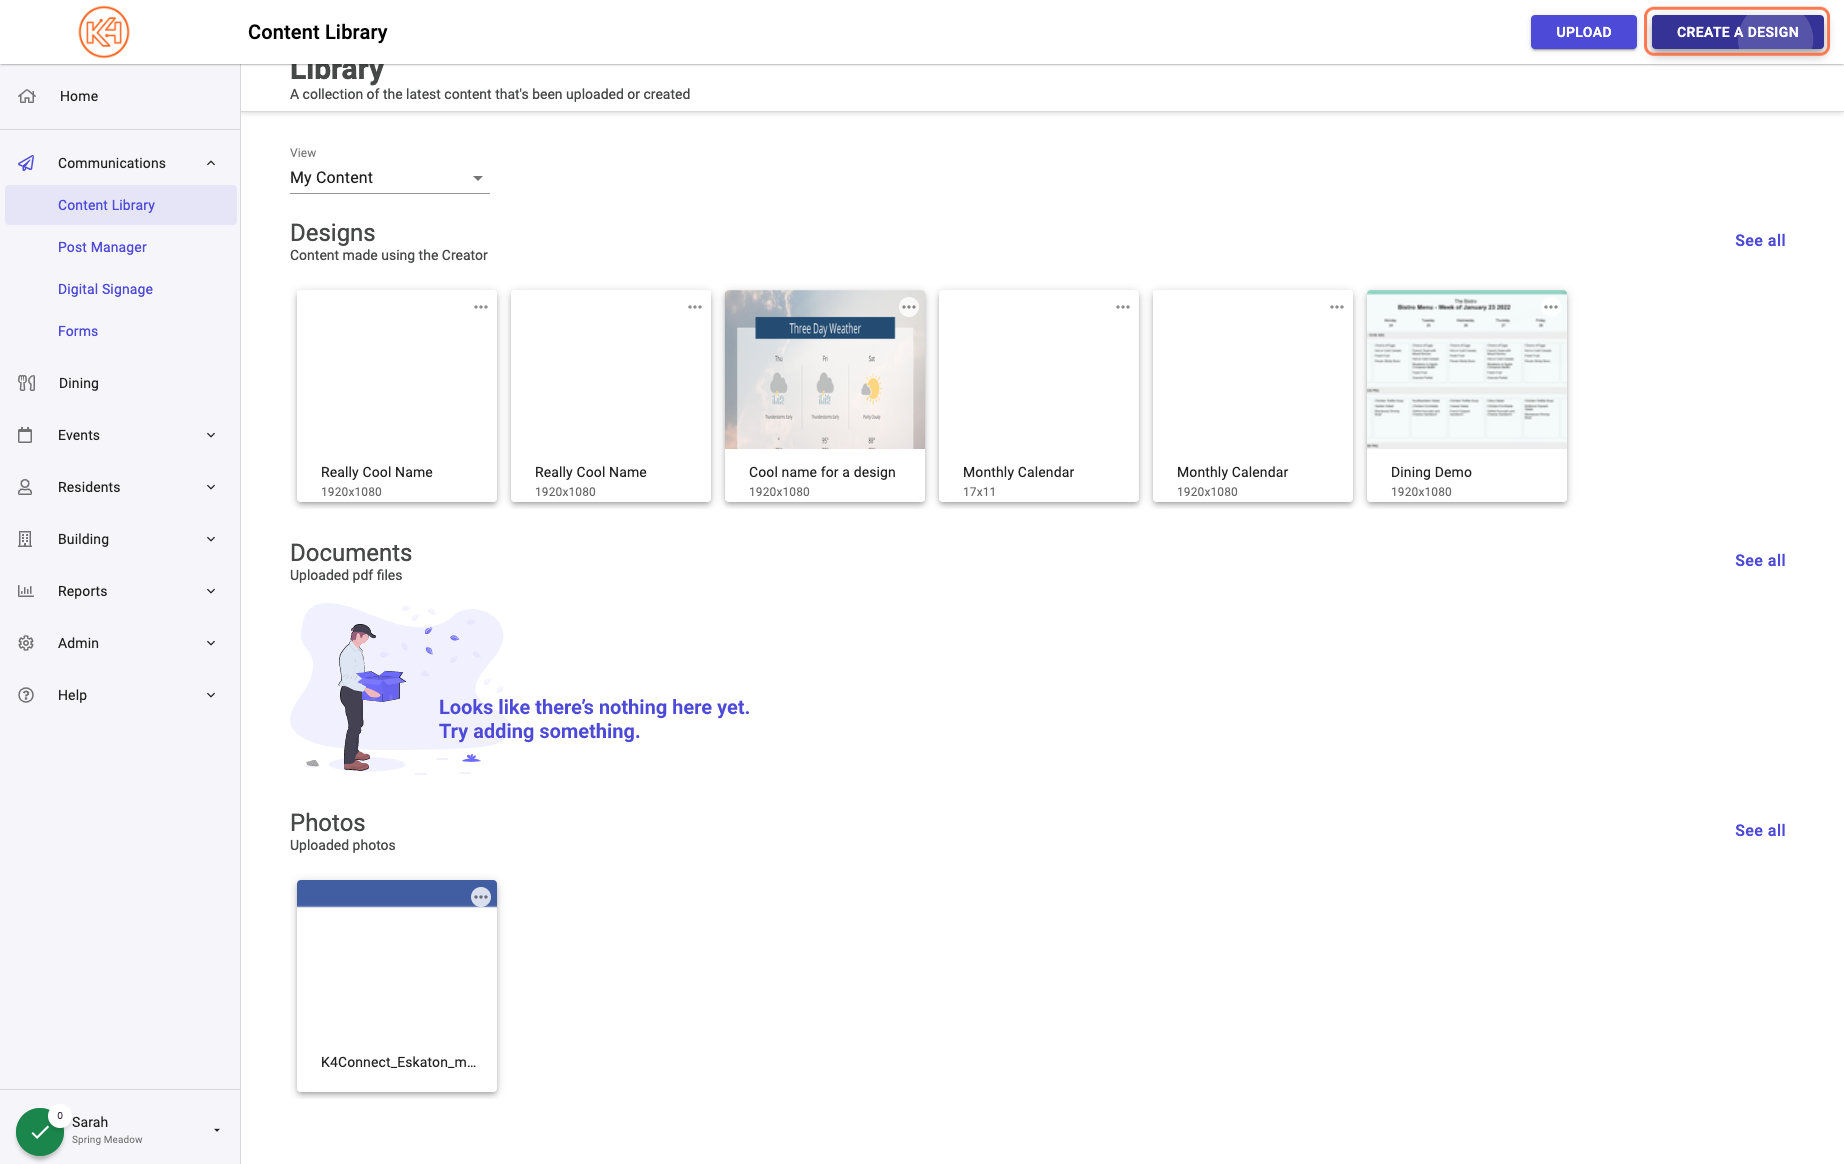Open Digital Signage

[105, 289]
